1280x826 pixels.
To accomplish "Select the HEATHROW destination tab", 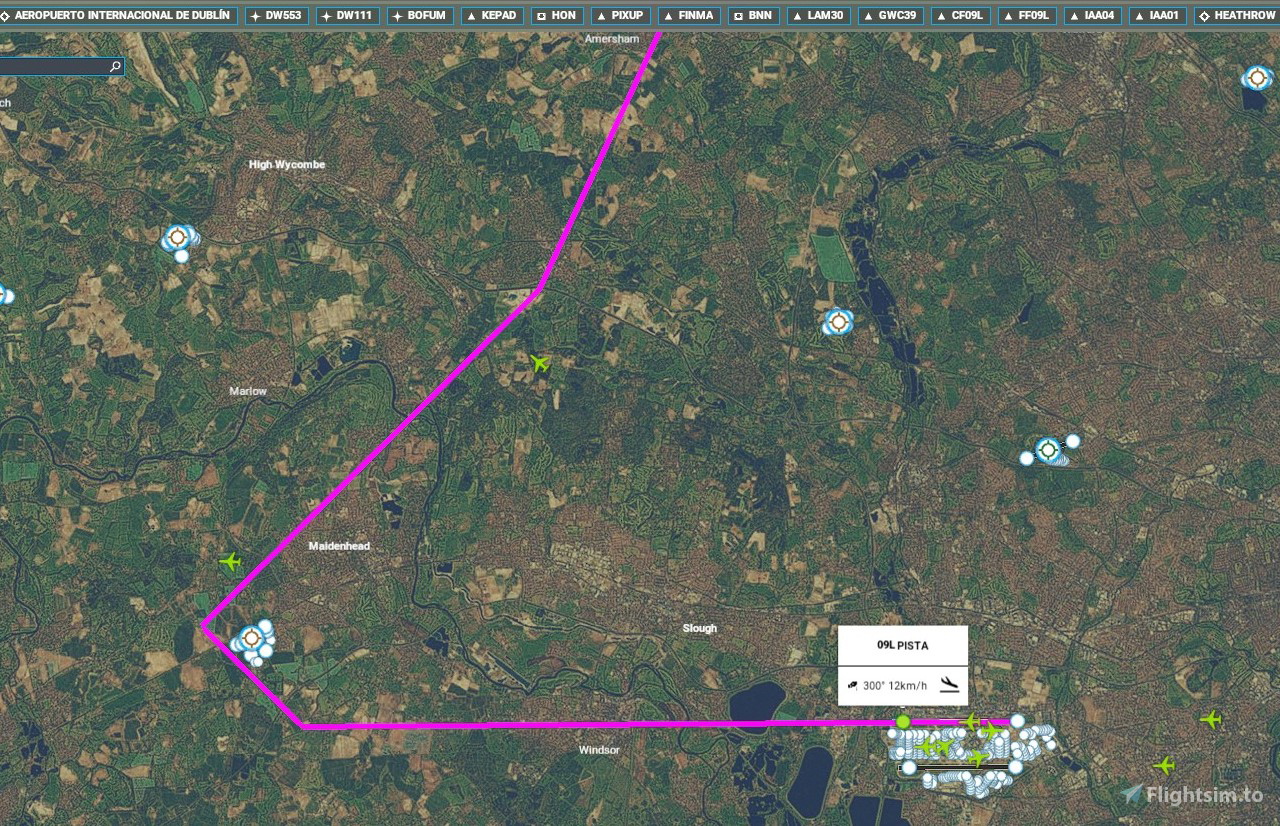I will coord(1236,16).
